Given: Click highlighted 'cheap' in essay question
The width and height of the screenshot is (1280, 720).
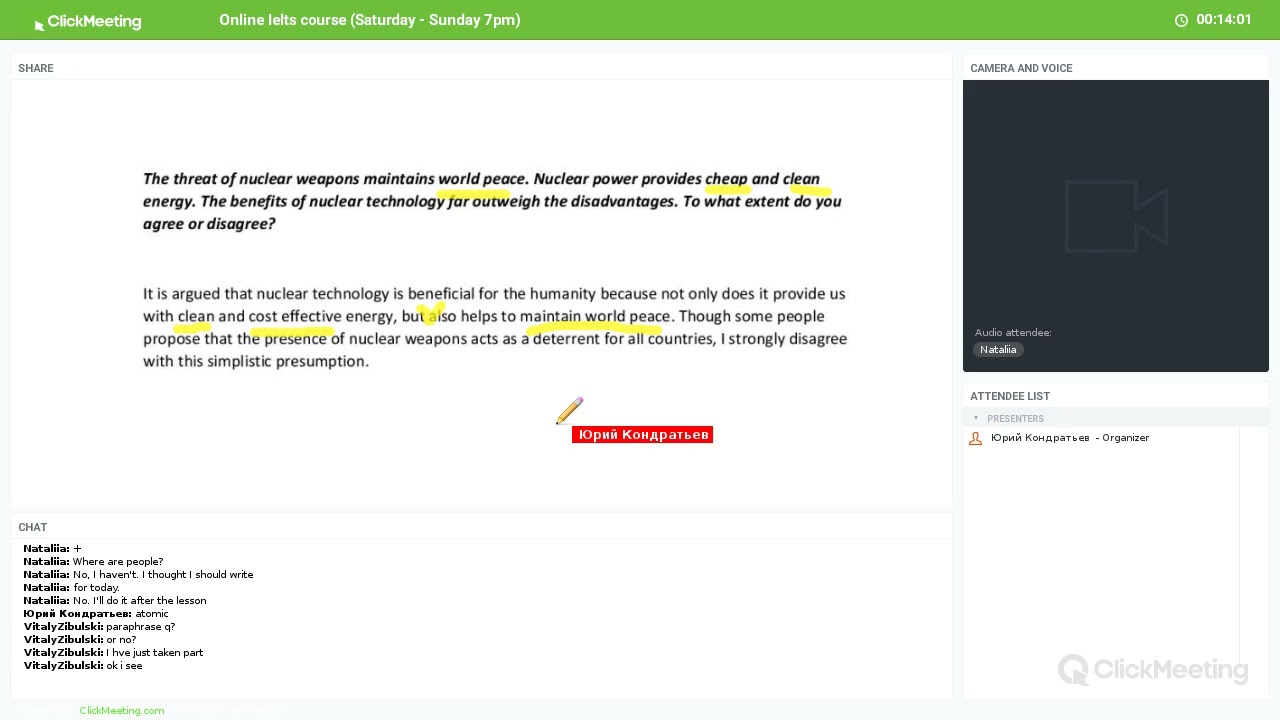Looking at the screenshot, I should 727,179.
